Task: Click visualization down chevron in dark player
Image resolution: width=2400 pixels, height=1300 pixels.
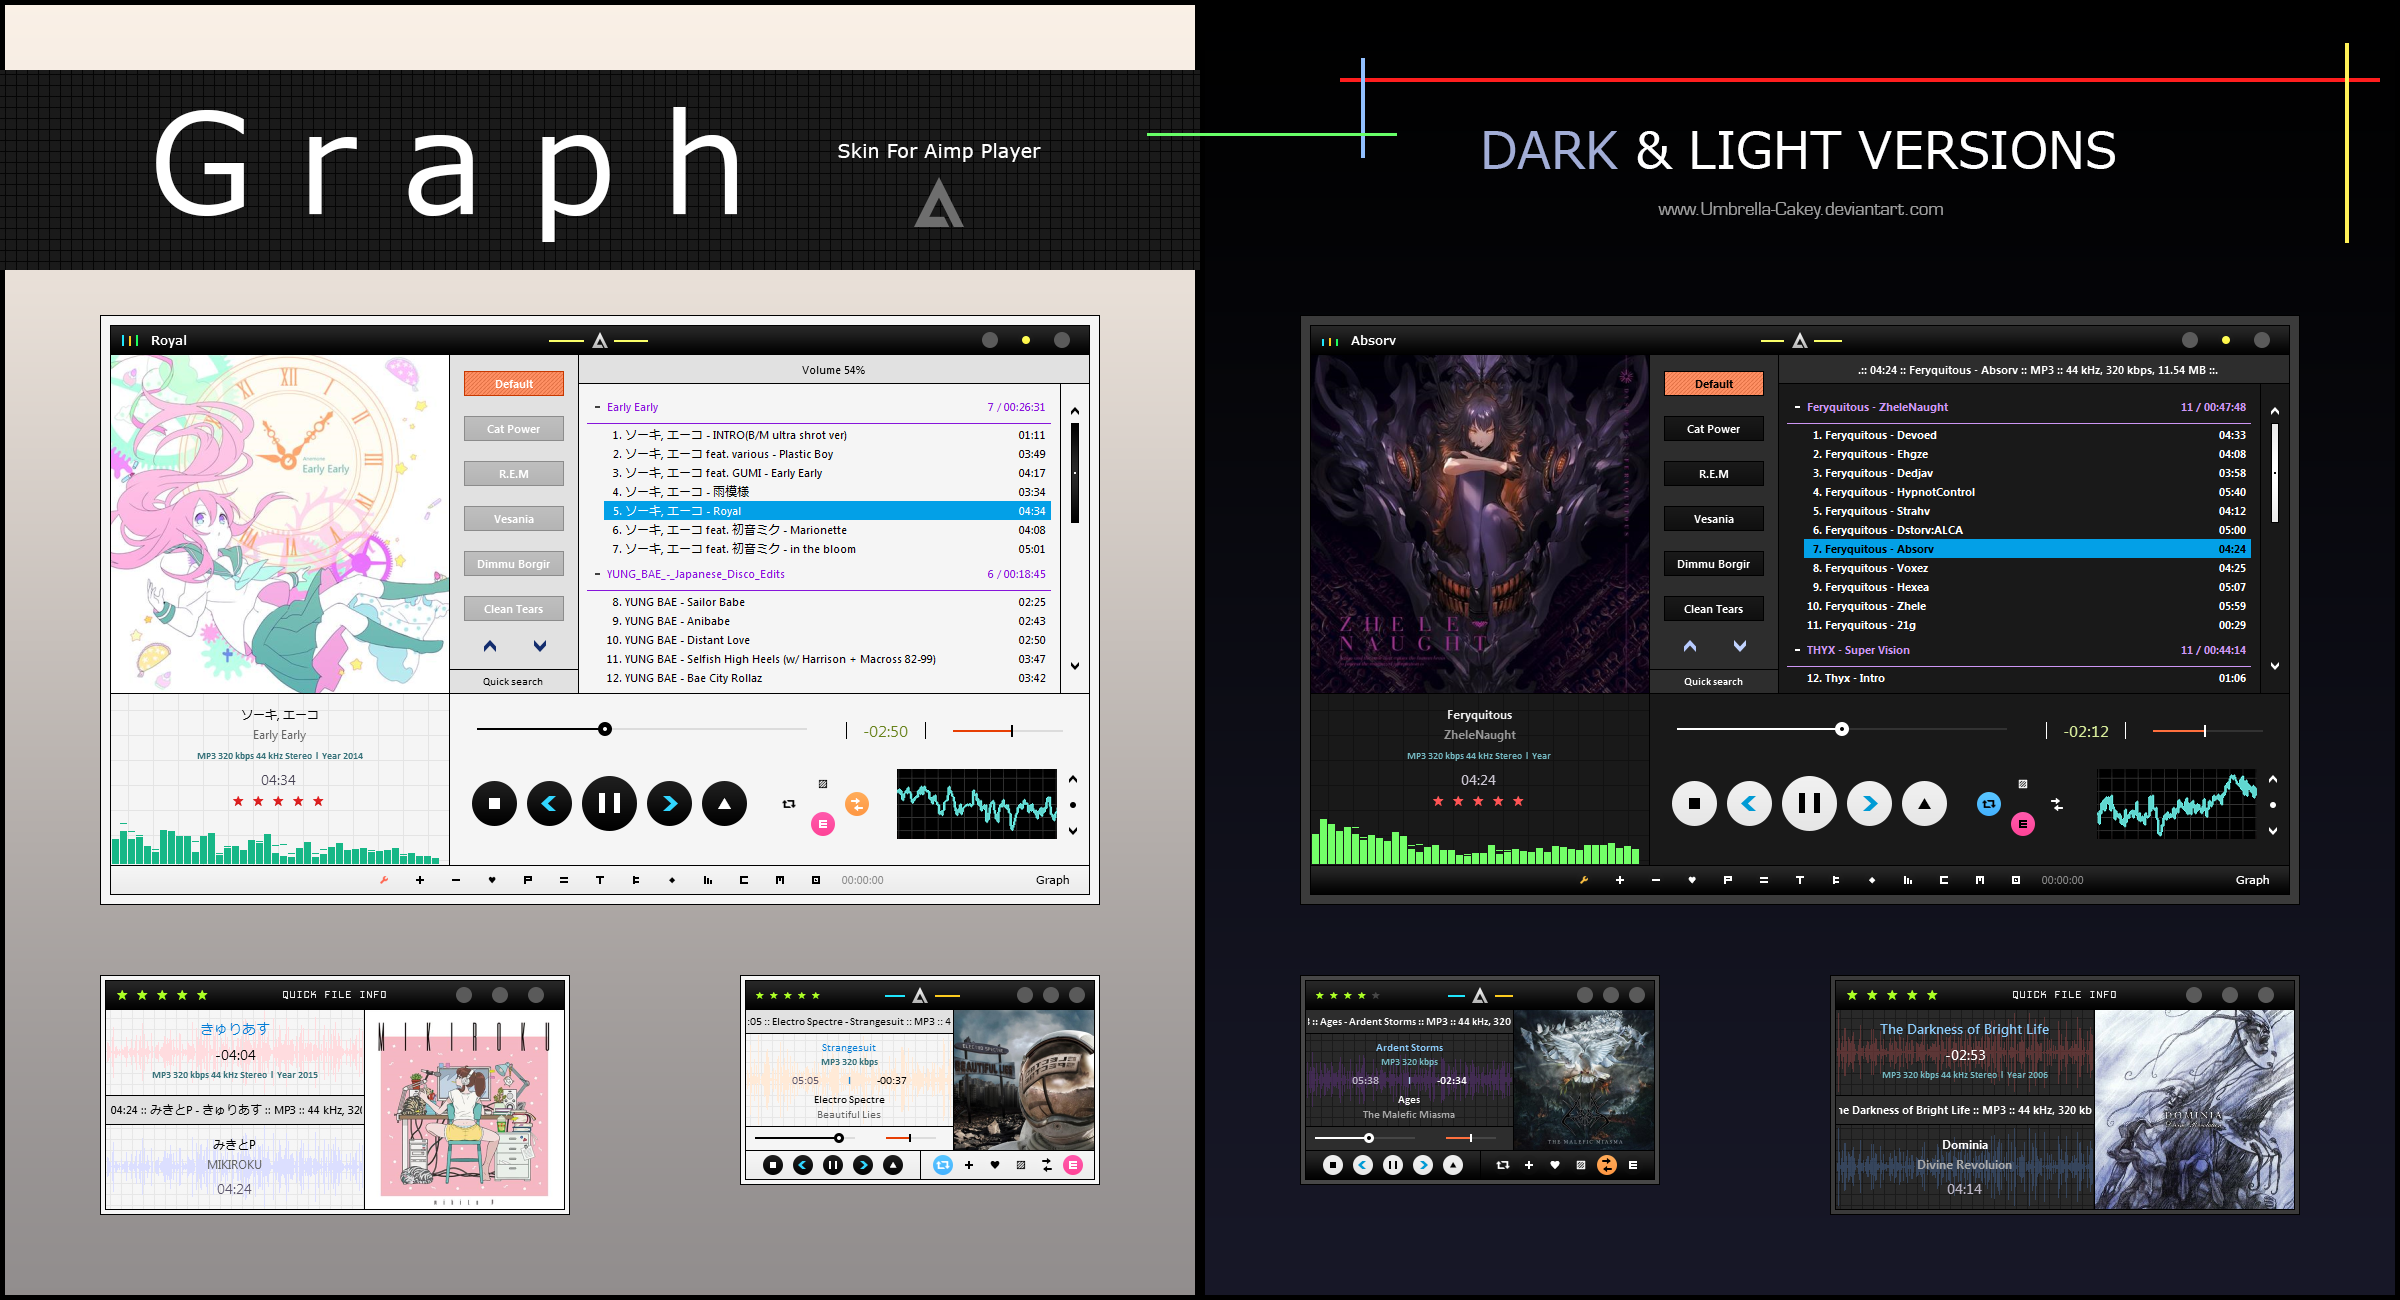Action: 2273,830
